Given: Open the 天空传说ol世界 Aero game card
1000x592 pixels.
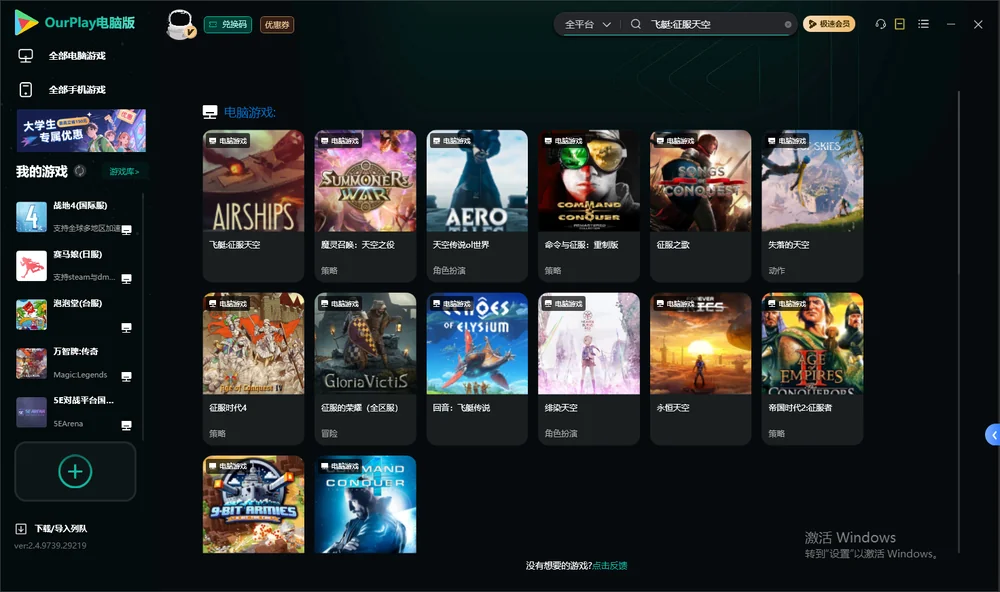Looking at the screenshot, I should (477, 205).
